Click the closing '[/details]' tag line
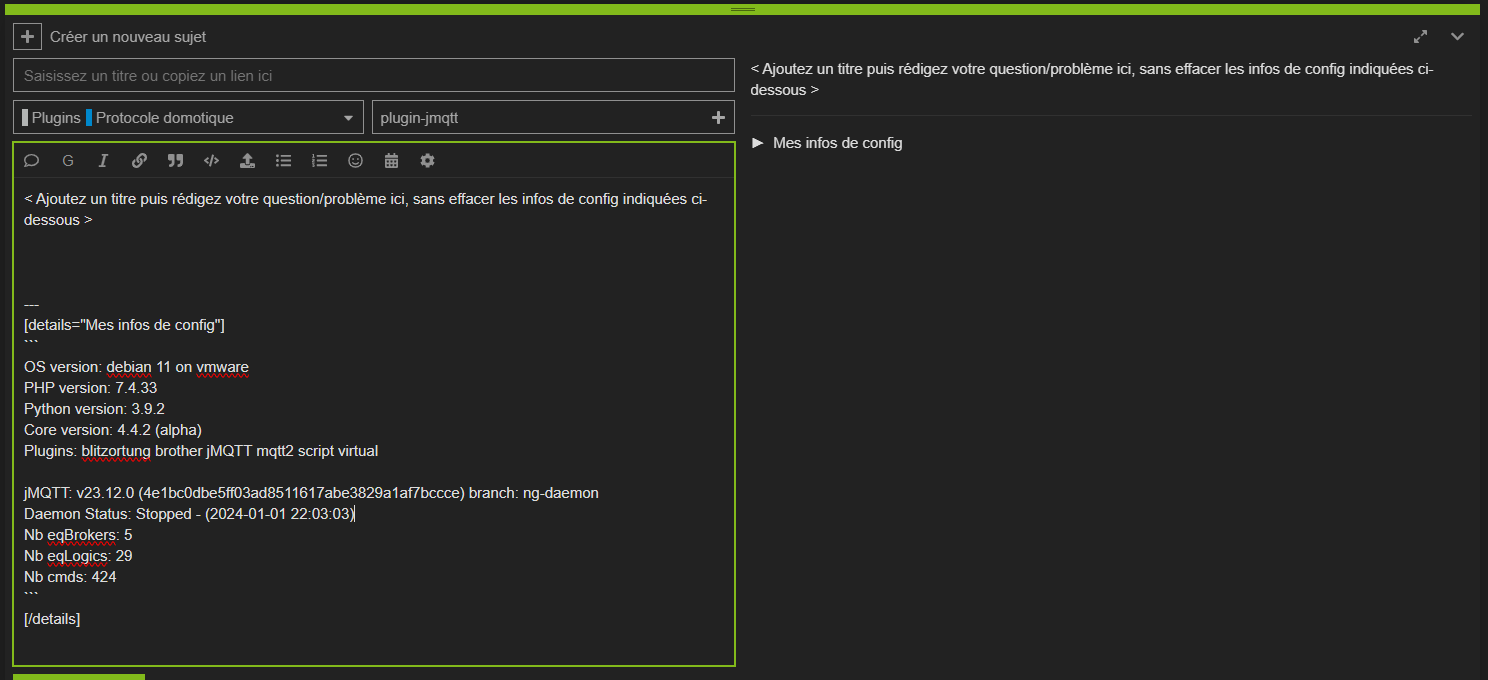This screenshot has height=680, width=1488. (x=52, y=619)
